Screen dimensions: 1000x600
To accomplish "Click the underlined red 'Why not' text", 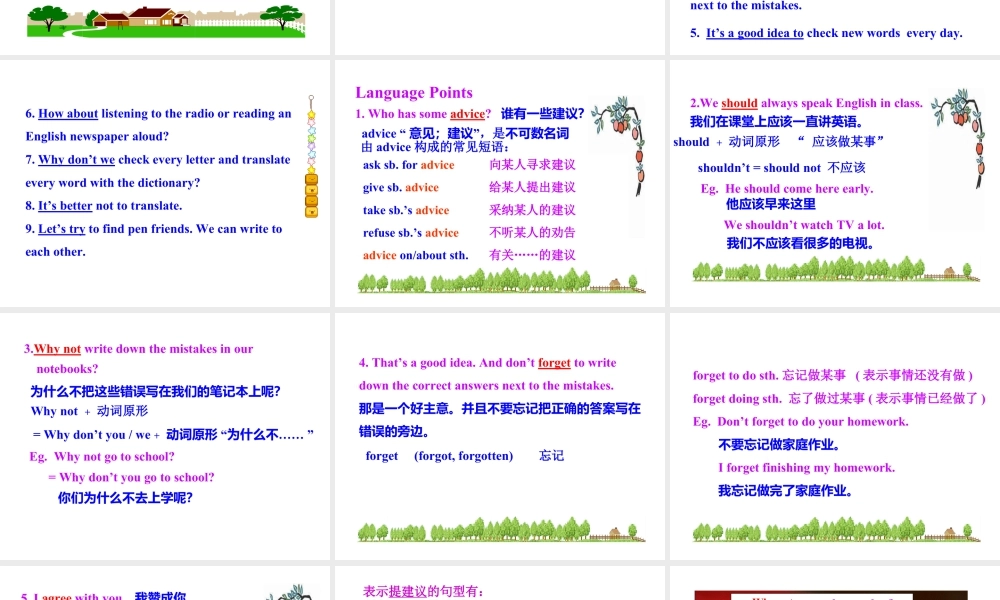I will 57,349.
